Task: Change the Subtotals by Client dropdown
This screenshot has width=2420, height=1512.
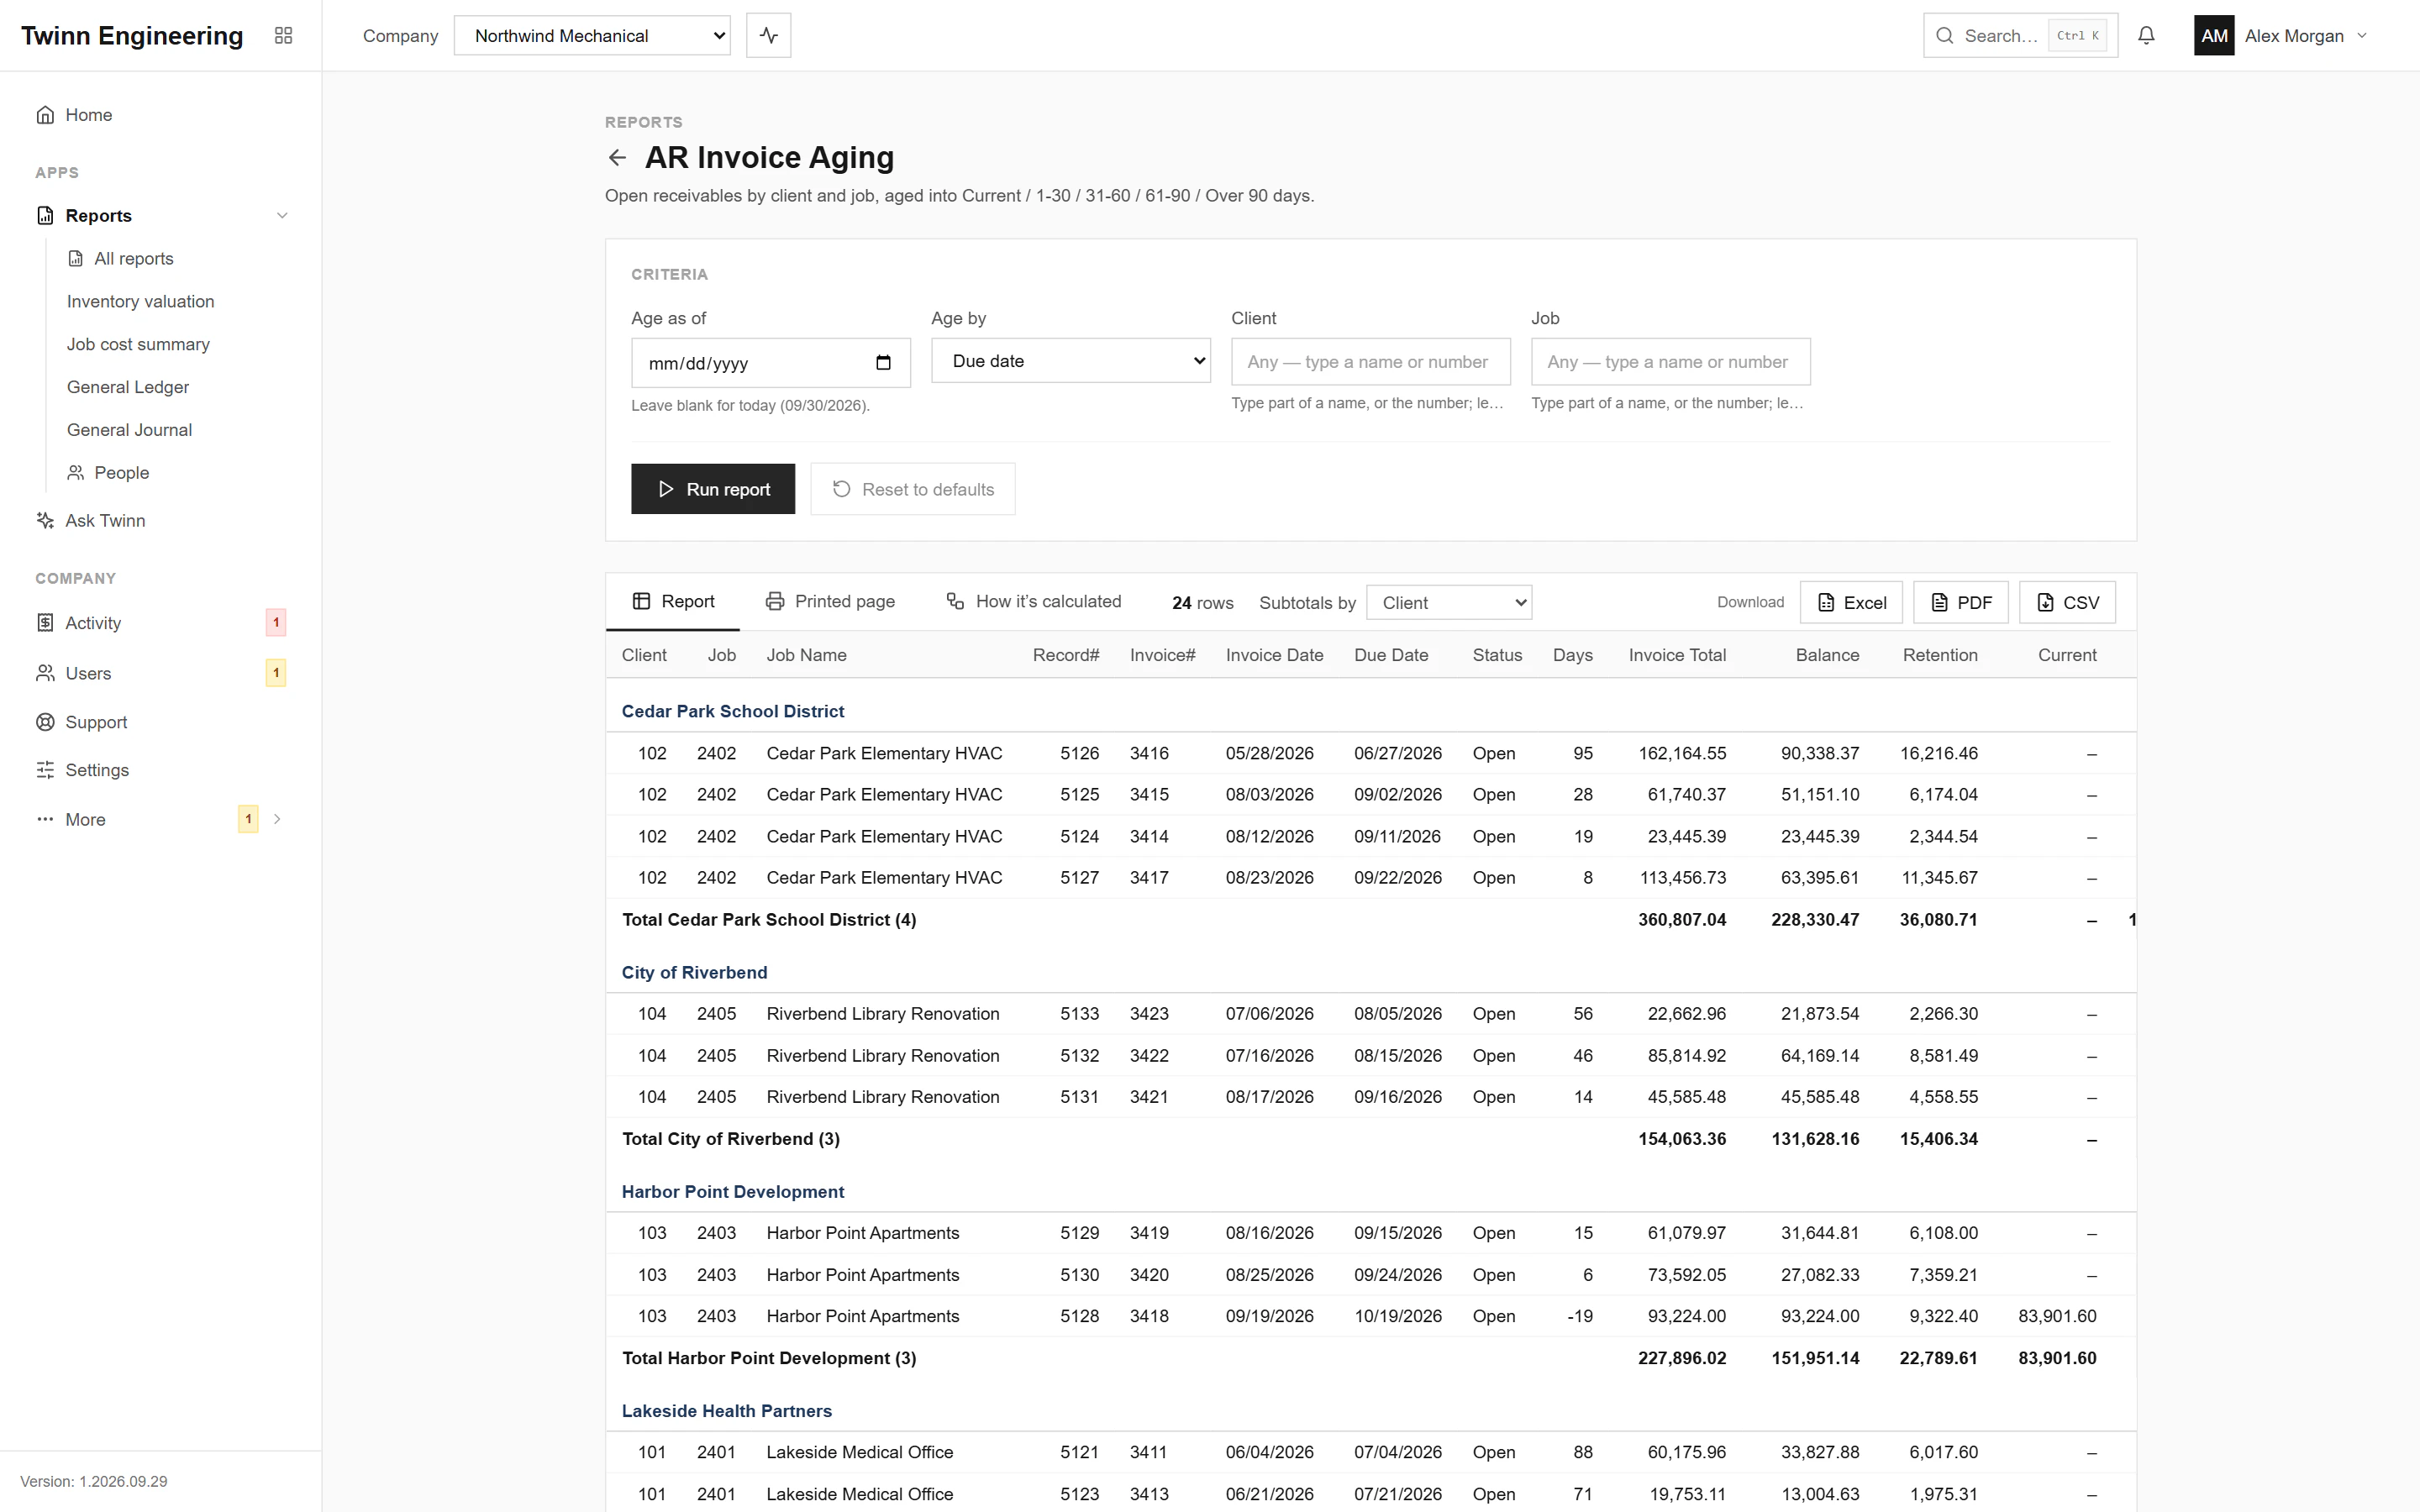Action: click(1449, 602)
